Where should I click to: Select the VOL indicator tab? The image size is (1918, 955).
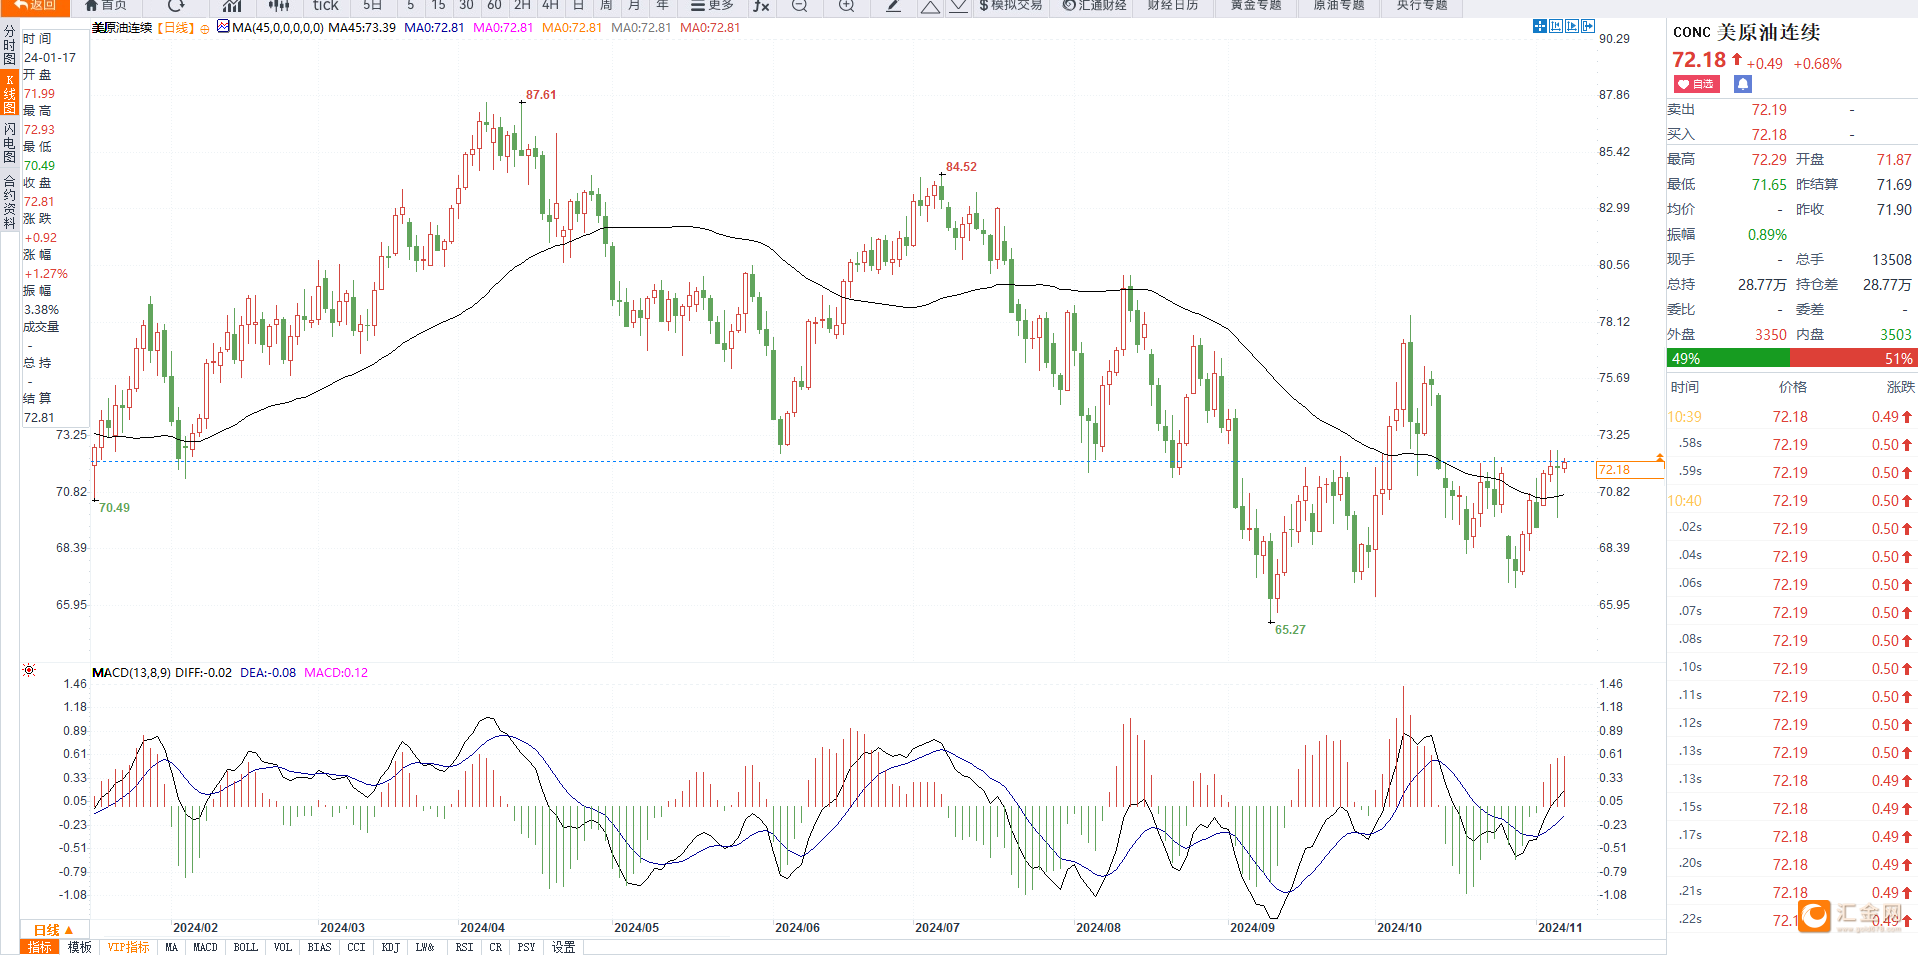(x=283, y=947)
